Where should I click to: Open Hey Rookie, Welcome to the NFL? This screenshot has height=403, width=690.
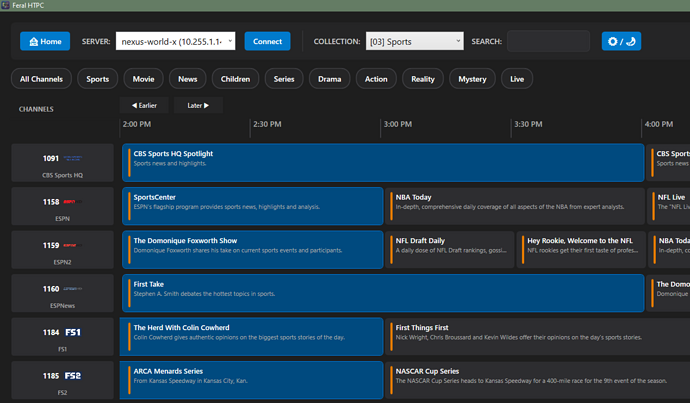coord(581,250)
